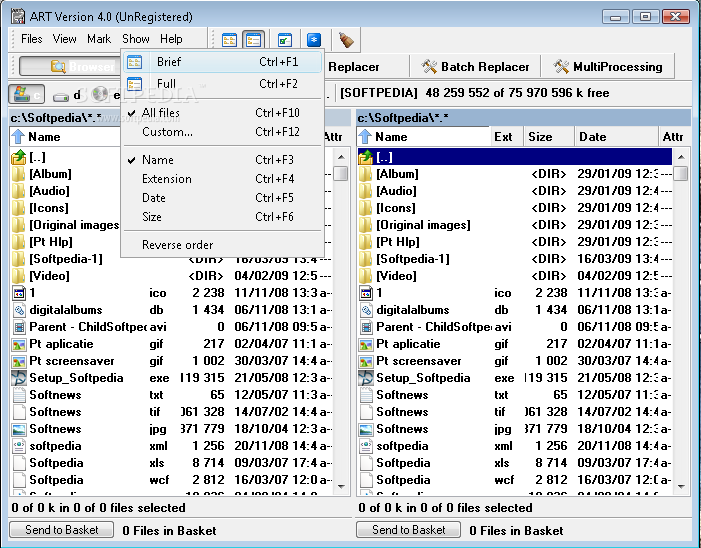Screen dimensions: 701x548
Task: Switch to drive d
Action: click(67, 95)
